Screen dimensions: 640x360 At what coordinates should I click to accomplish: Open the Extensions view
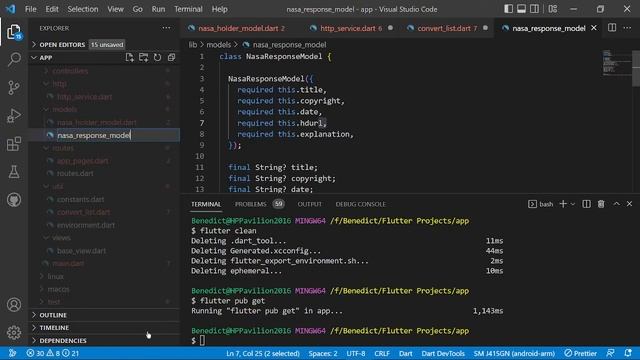point(14,144)
